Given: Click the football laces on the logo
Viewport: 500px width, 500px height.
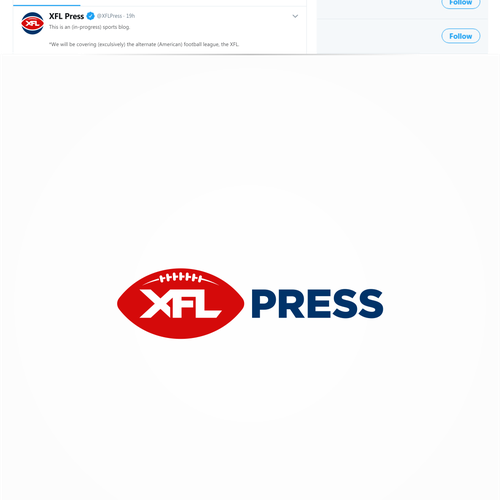Looking at the screenshot, I should [x=180, y=278].
